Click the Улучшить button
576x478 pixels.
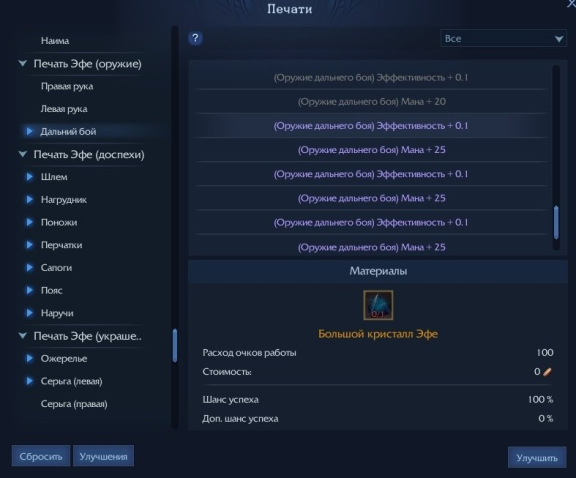point(537,457)
